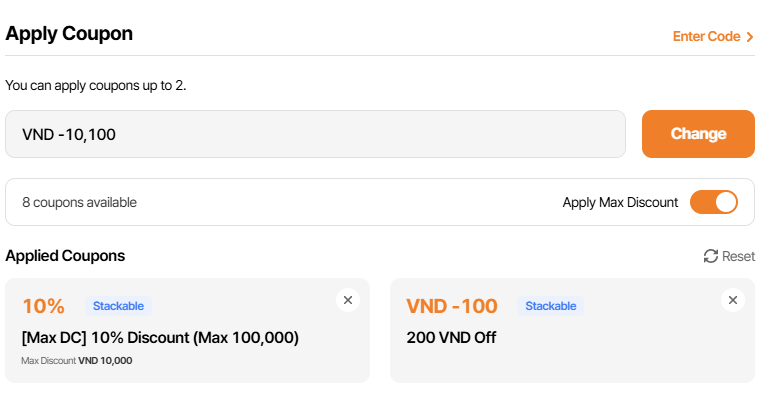Click the Apply Coupon title
This screenshot has height=404, width=774.
69,33
